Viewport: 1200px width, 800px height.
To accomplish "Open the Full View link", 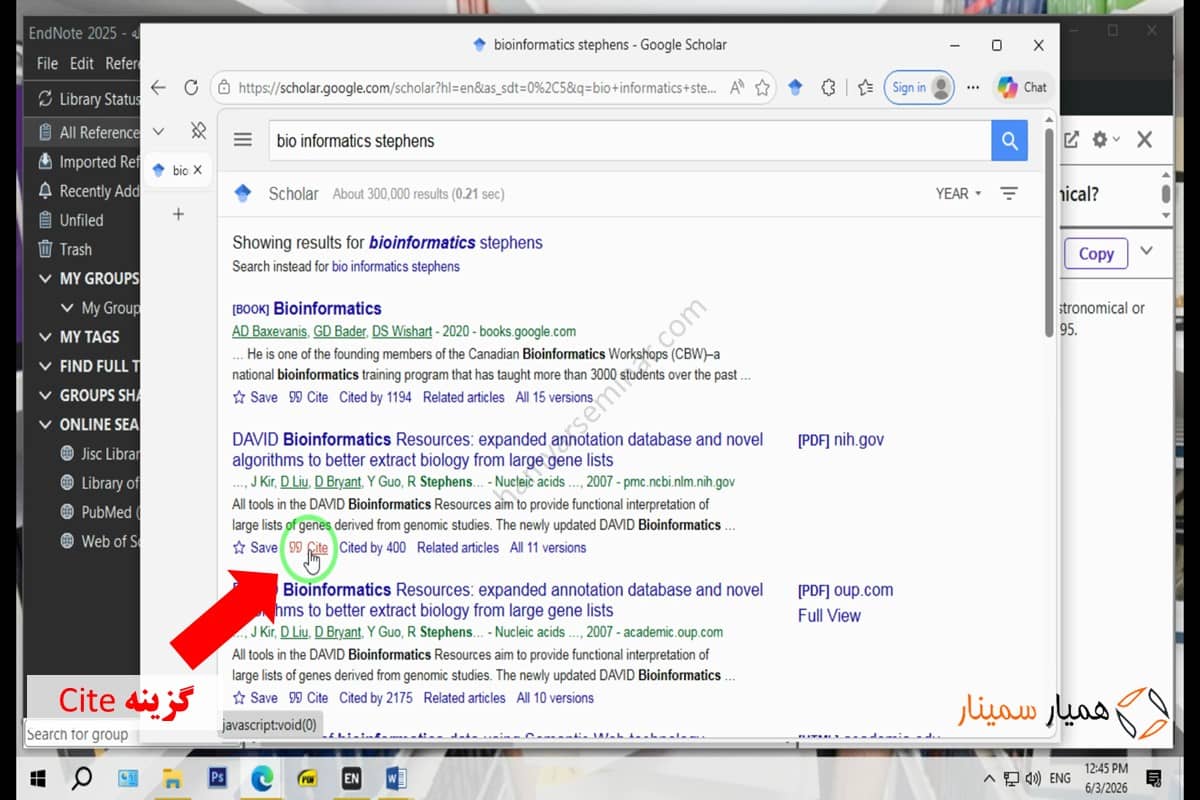I will click(829, 616).
